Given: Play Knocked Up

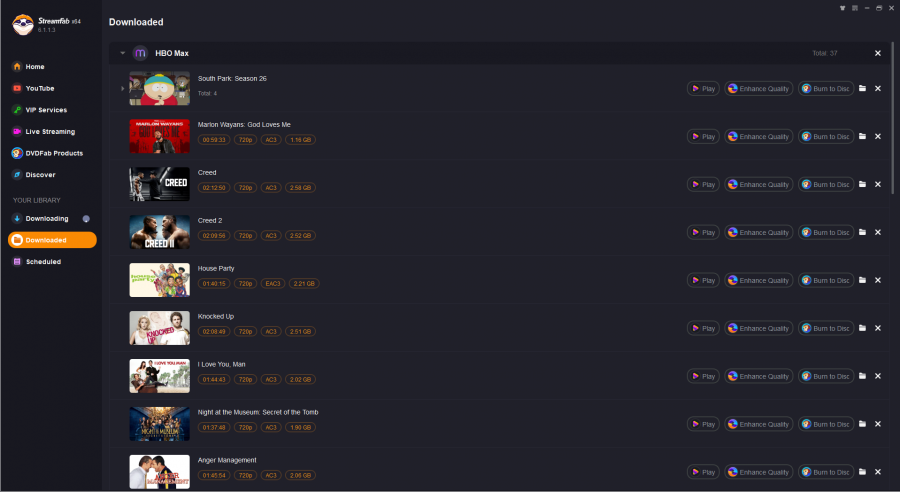Looking at the screenshot, I should [703, 328].
